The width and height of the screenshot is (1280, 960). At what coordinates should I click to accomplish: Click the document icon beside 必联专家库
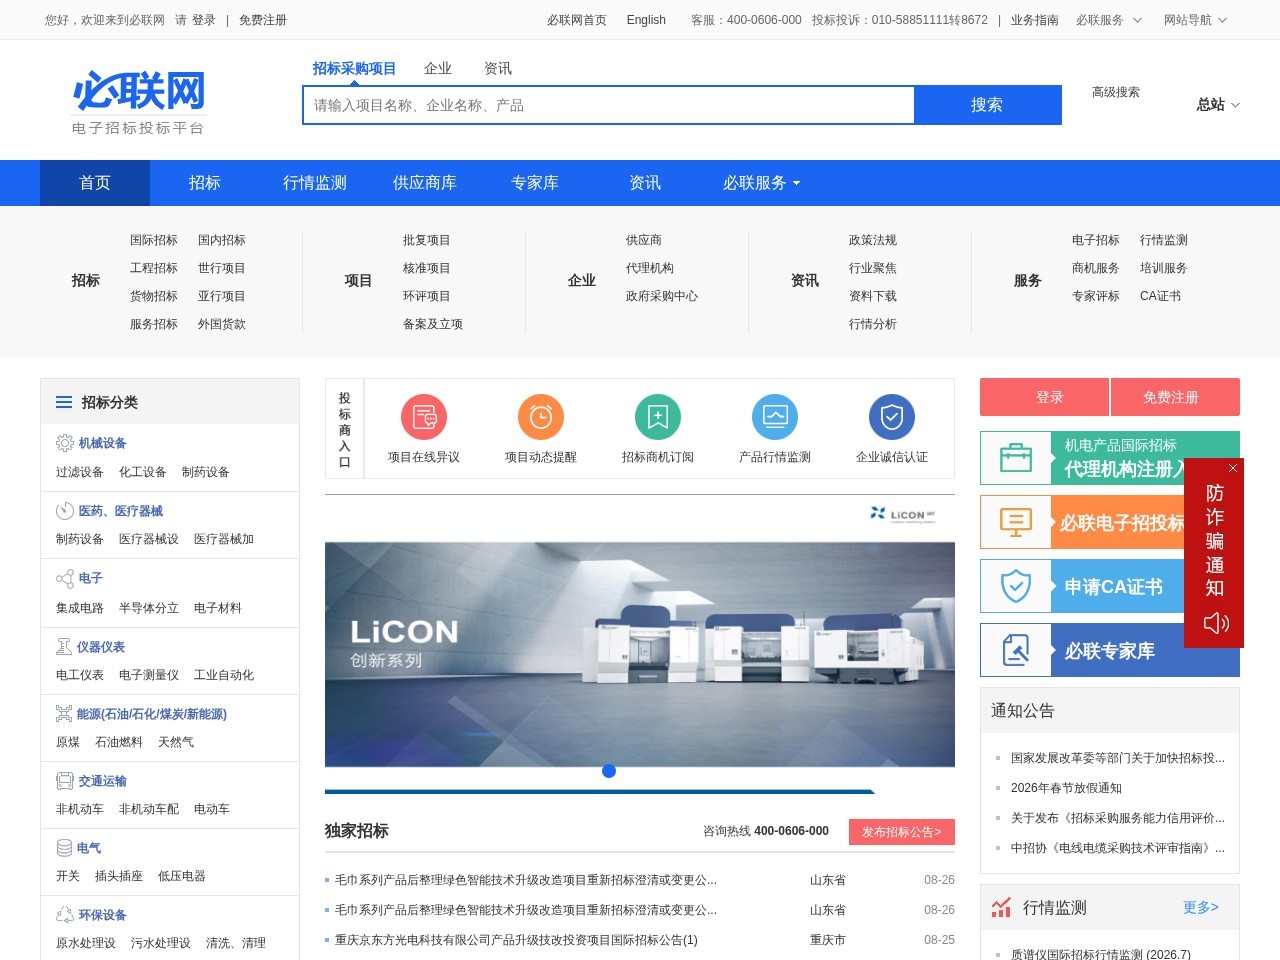click(1016, 650)
